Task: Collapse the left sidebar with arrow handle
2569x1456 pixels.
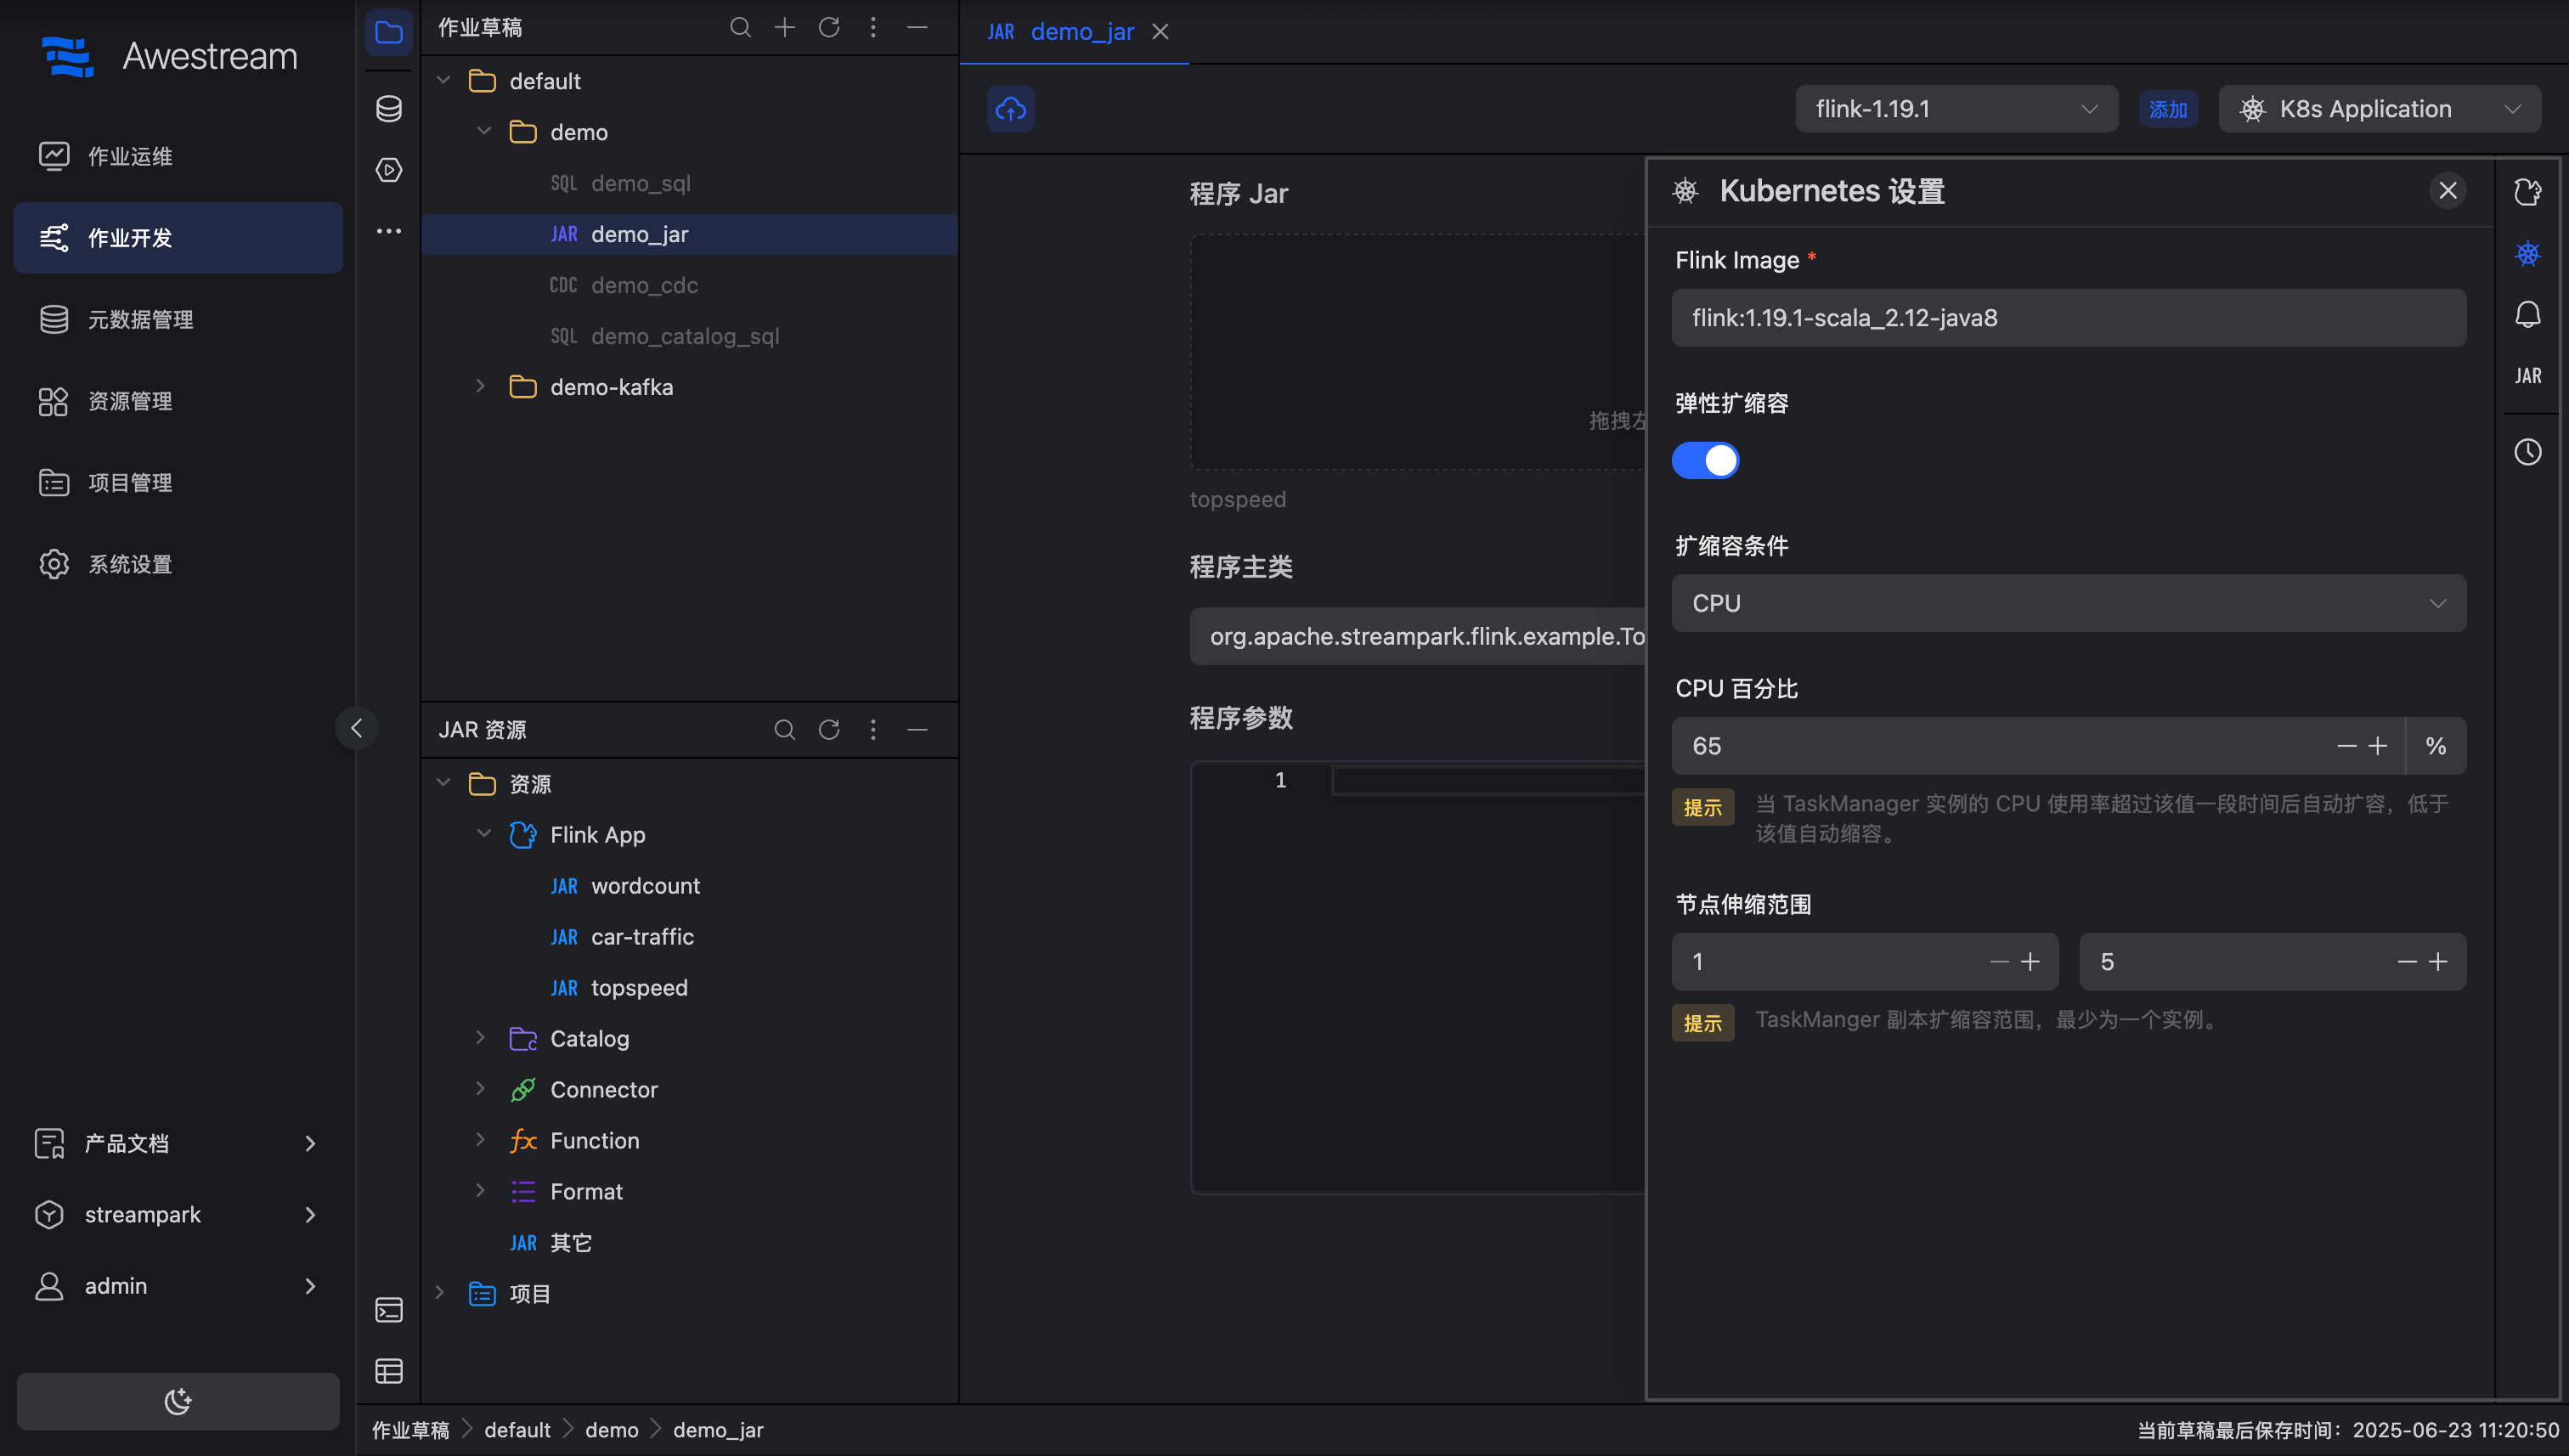Action: 357,728
